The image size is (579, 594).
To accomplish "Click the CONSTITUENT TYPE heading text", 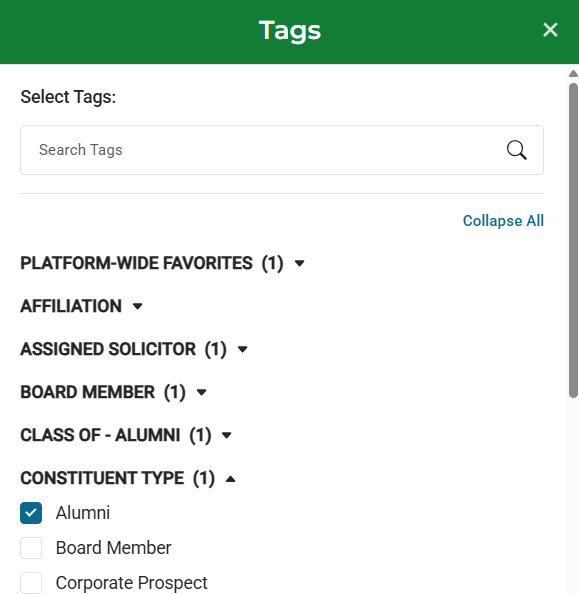I will point(102,478).
